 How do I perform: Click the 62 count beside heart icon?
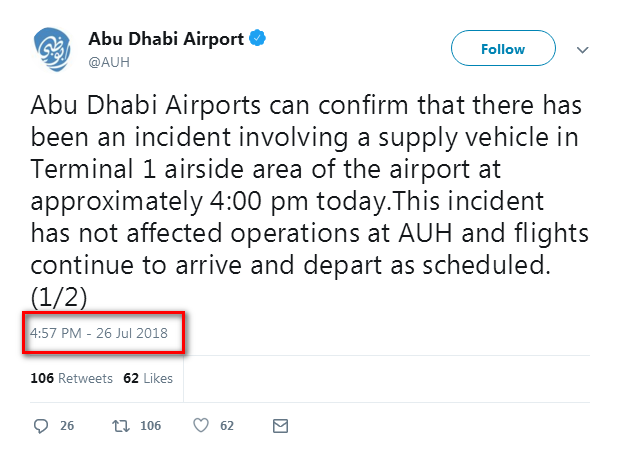(x=227, y=426)
